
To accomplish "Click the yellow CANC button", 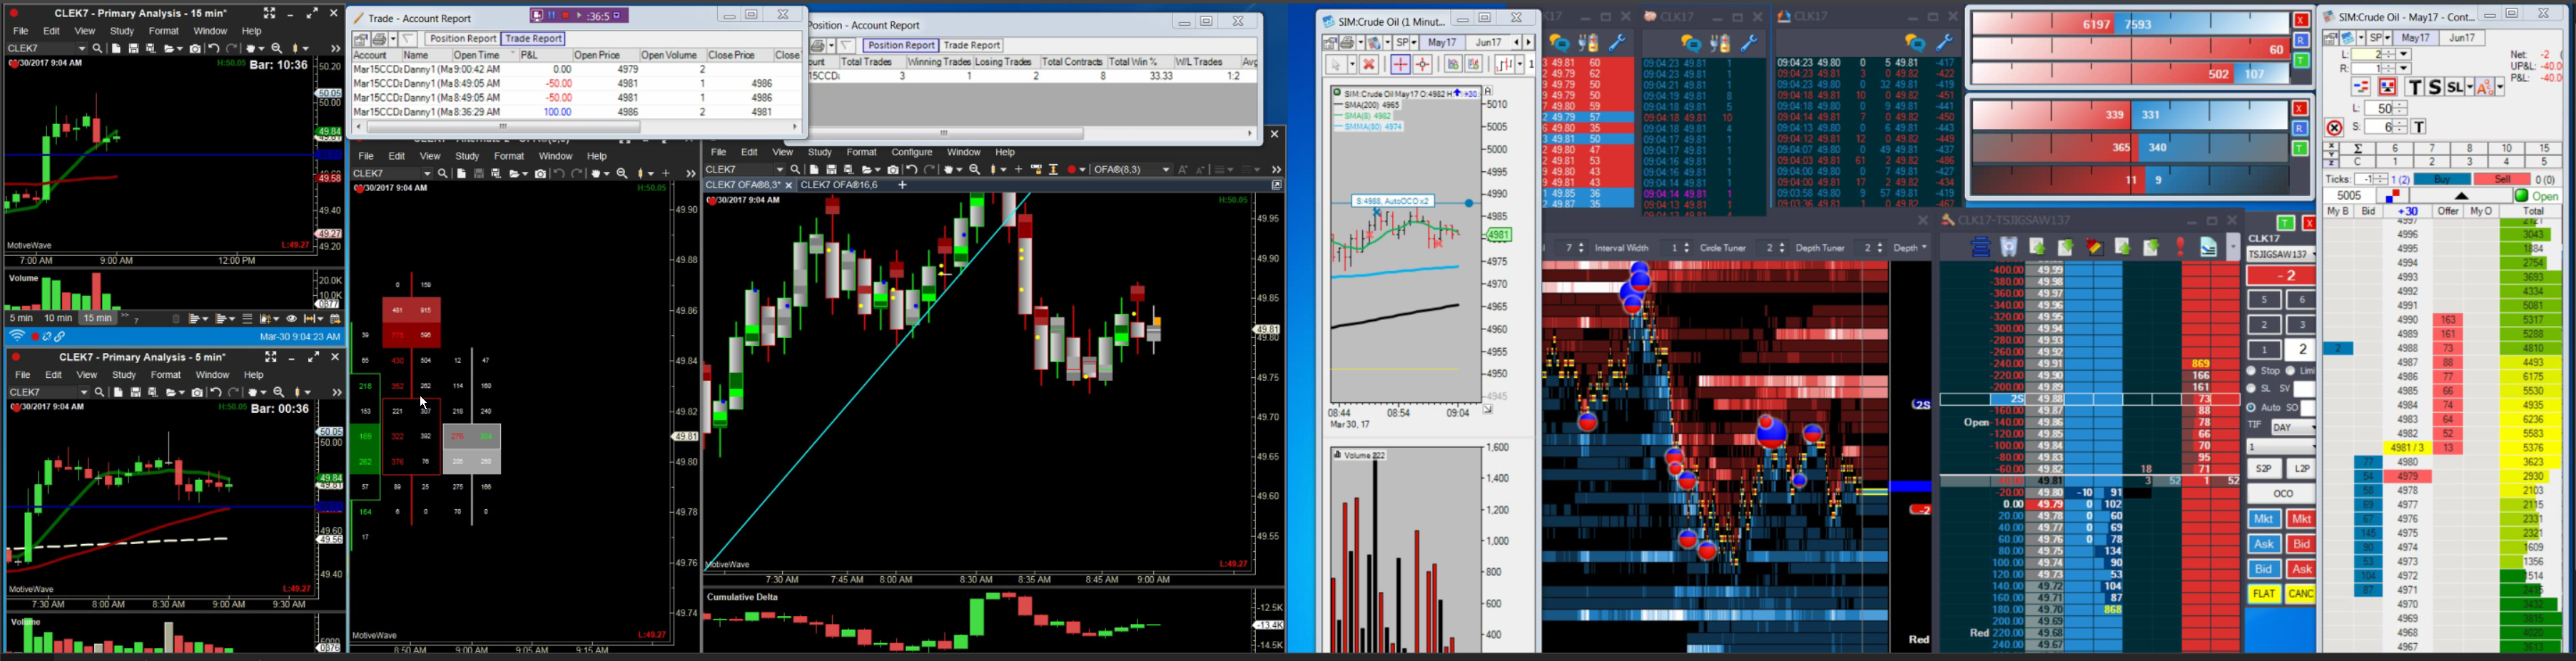I will (2301, 594).
